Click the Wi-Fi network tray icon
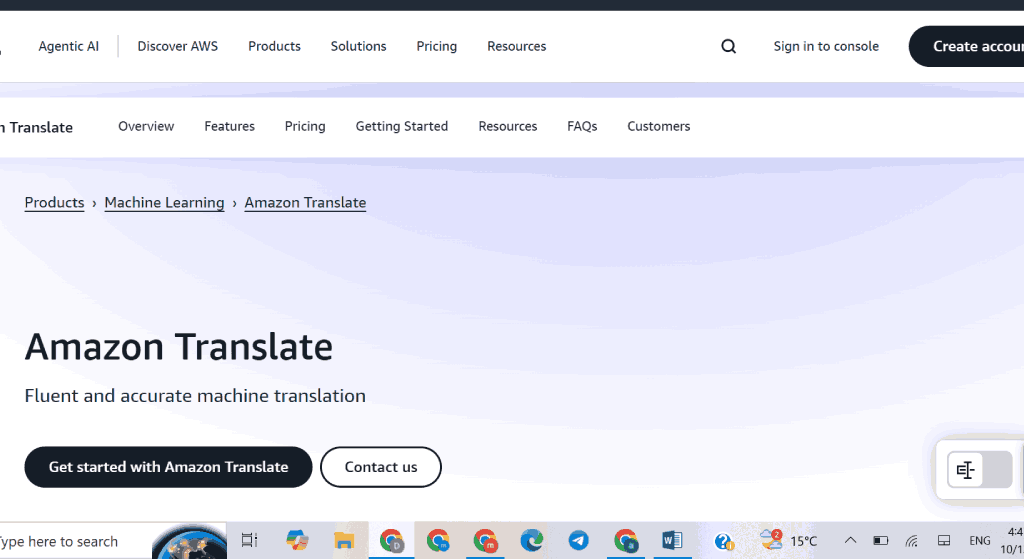The image size is (1024, 559). 911,541
